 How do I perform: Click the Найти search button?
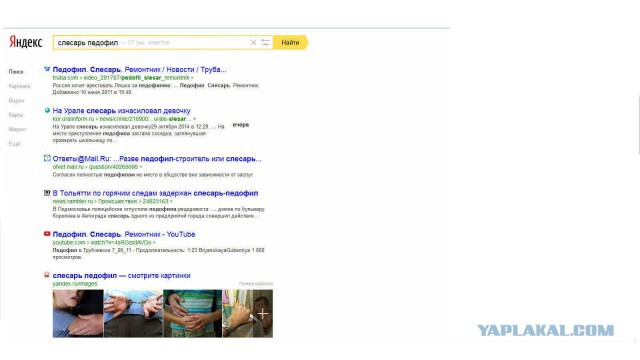click(x=290, y=42)
